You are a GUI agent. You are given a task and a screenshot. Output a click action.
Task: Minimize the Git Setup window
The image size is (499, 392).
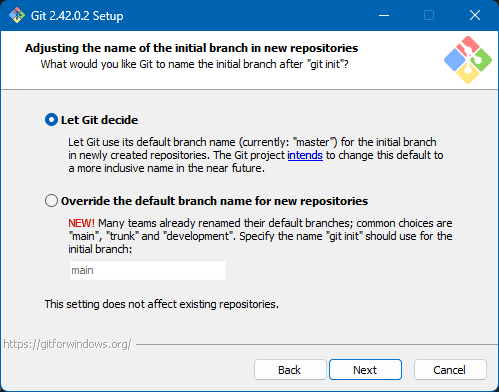pyautogui.click(x=384, y=15)
